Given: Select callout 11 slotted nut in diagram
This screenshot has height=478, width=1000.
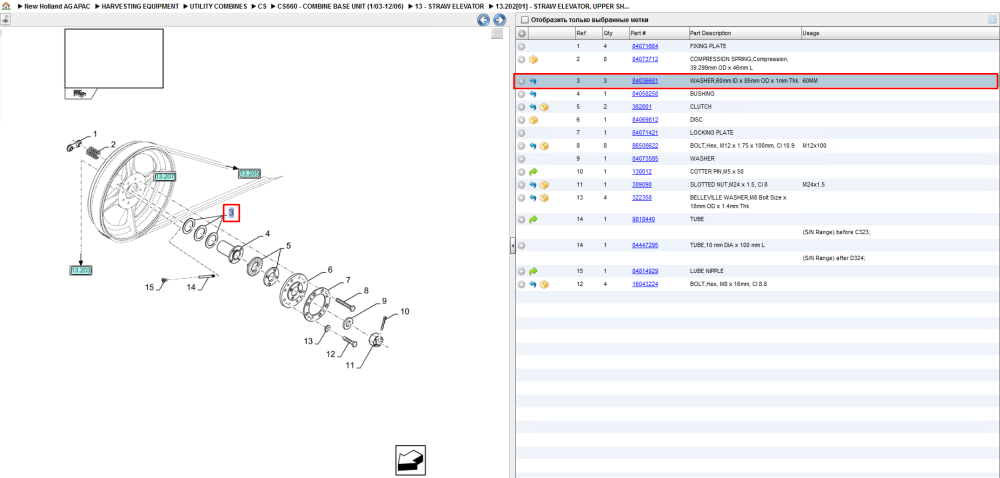Looking at the screenshot, I should pyautogui.click(x=349, y=366).
